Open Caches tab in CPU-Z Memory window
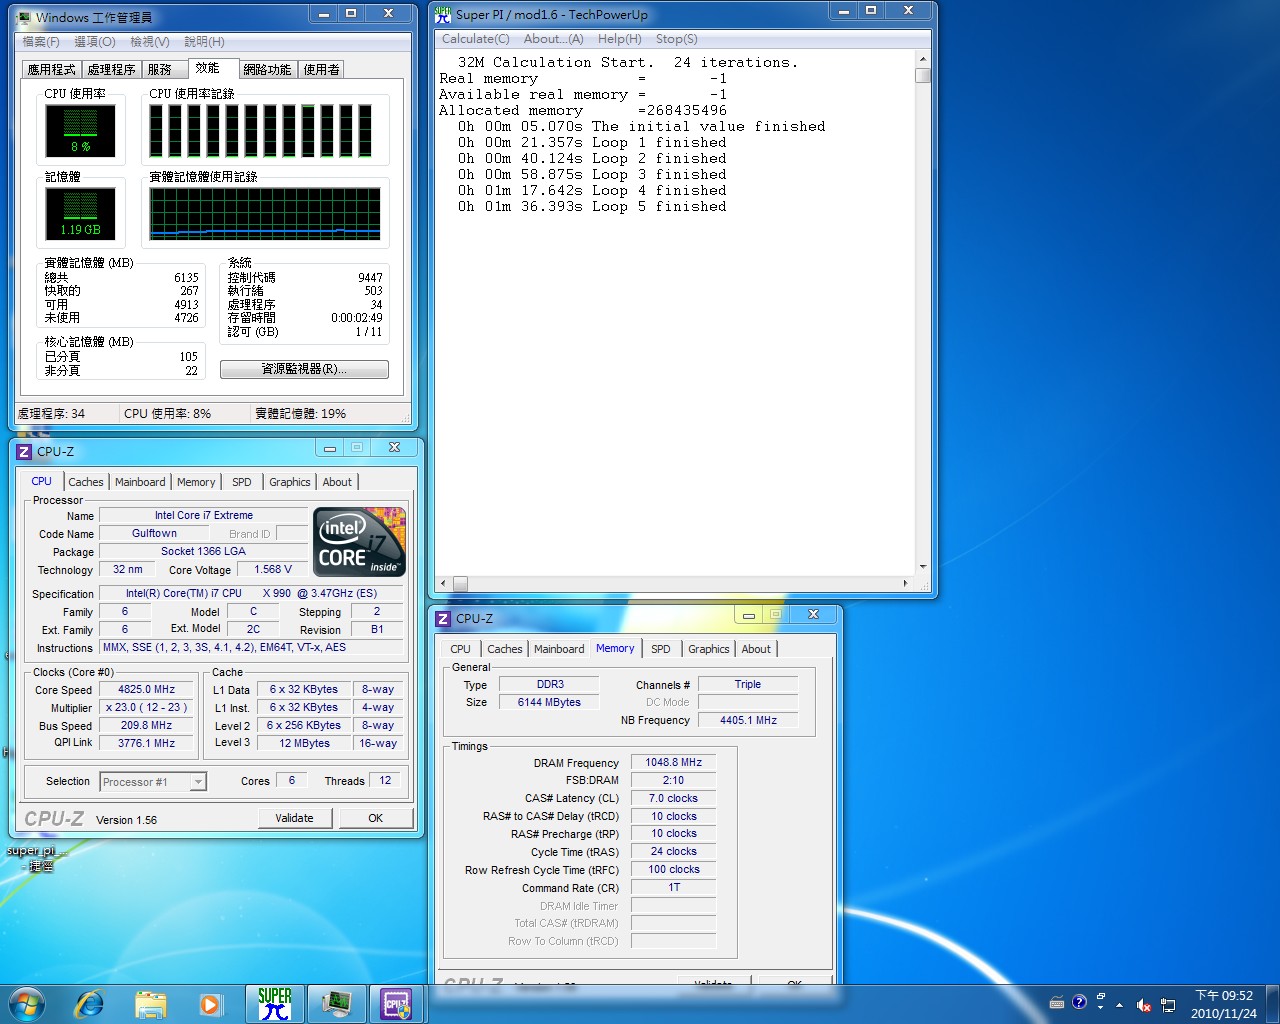Screen dimensions: 1280x1024 [505, 649]
